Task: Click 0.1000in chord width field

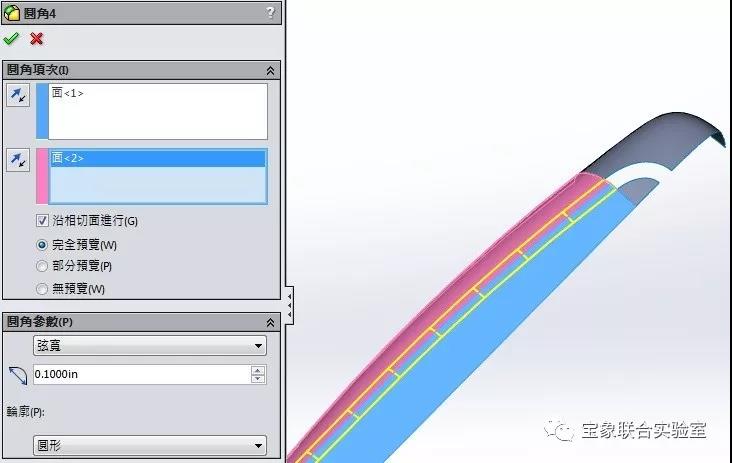Action: (142, 374)
